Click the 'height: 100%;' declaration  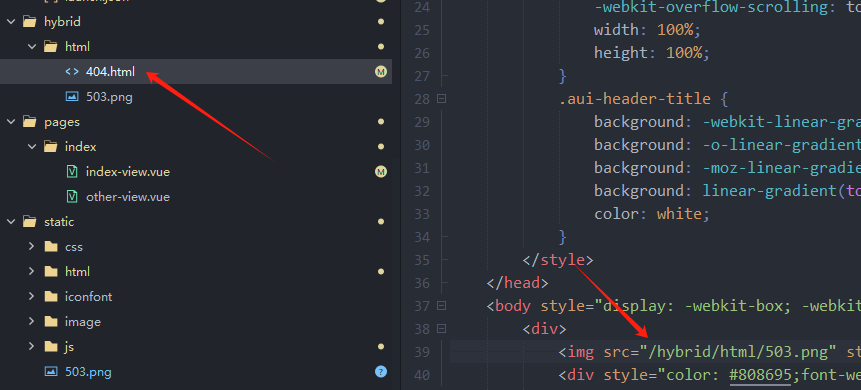pos(652,53)
